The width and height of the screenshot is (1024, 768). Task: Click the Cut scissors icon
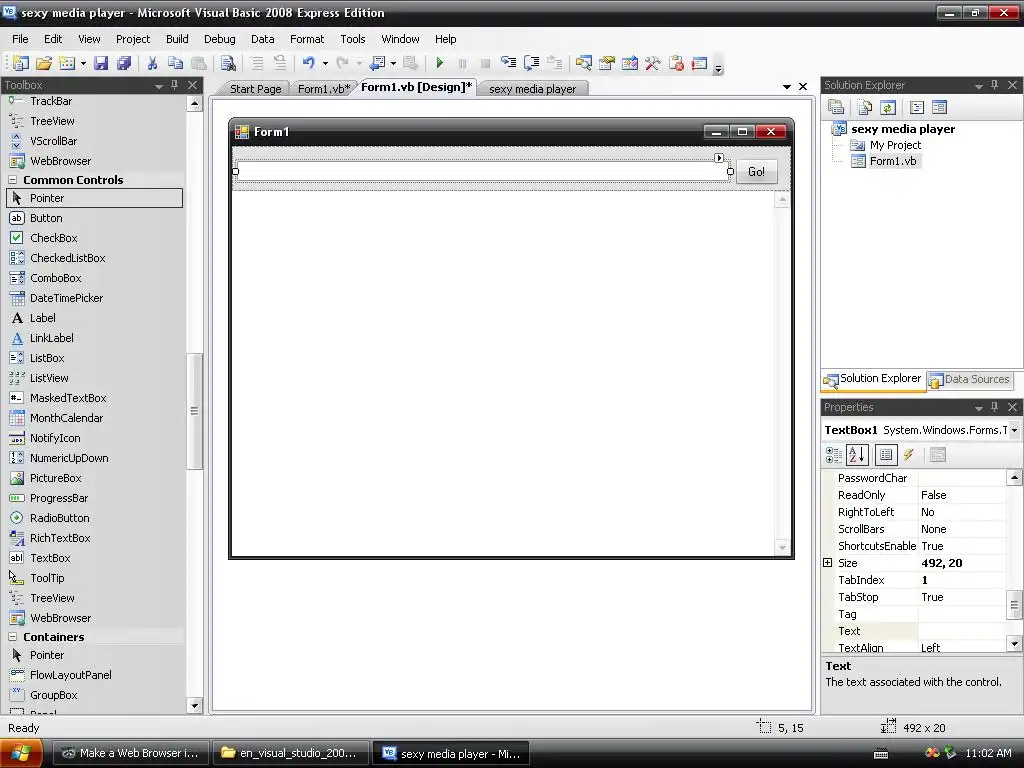tap(152, 63)
